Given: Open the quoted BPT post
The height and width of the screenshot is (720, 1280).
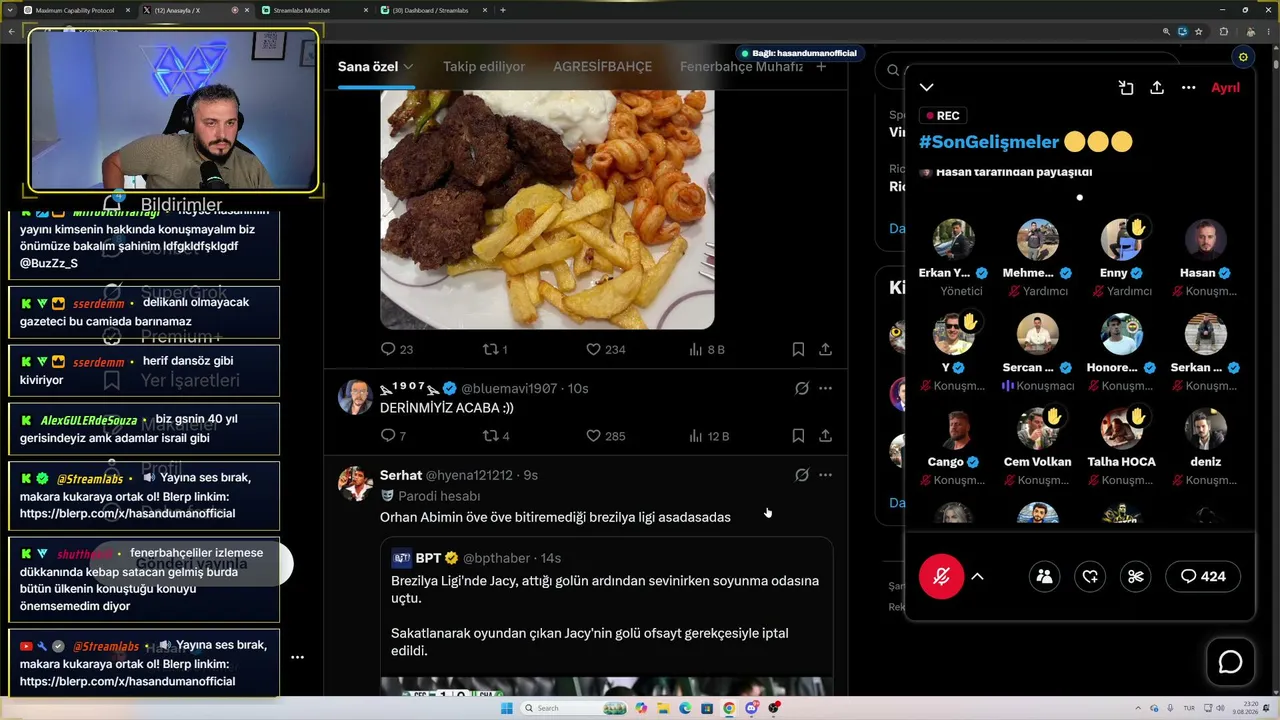Looking at the screenshot, I should (x=606, y=617).
